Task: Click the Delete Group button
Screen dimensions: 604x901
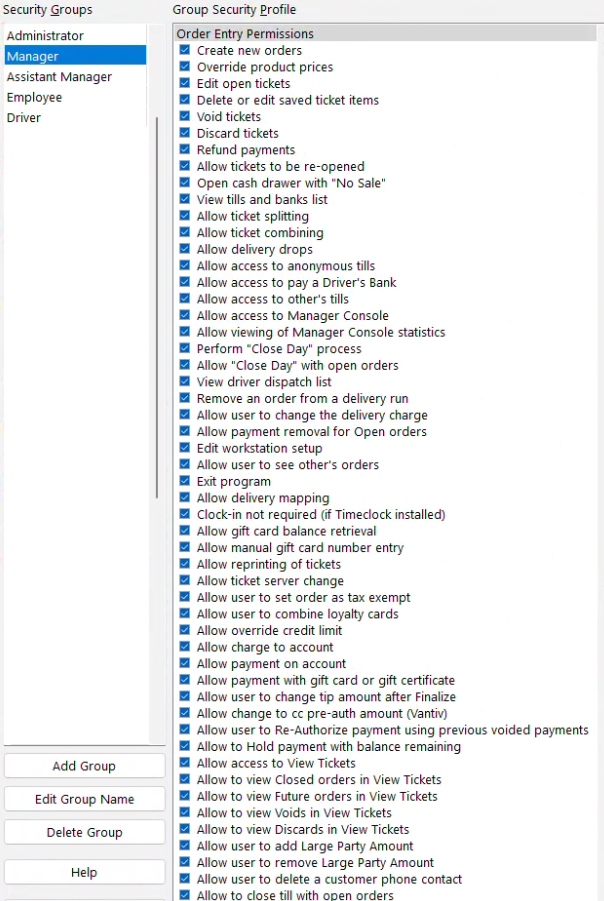Action: click(84, 833)
